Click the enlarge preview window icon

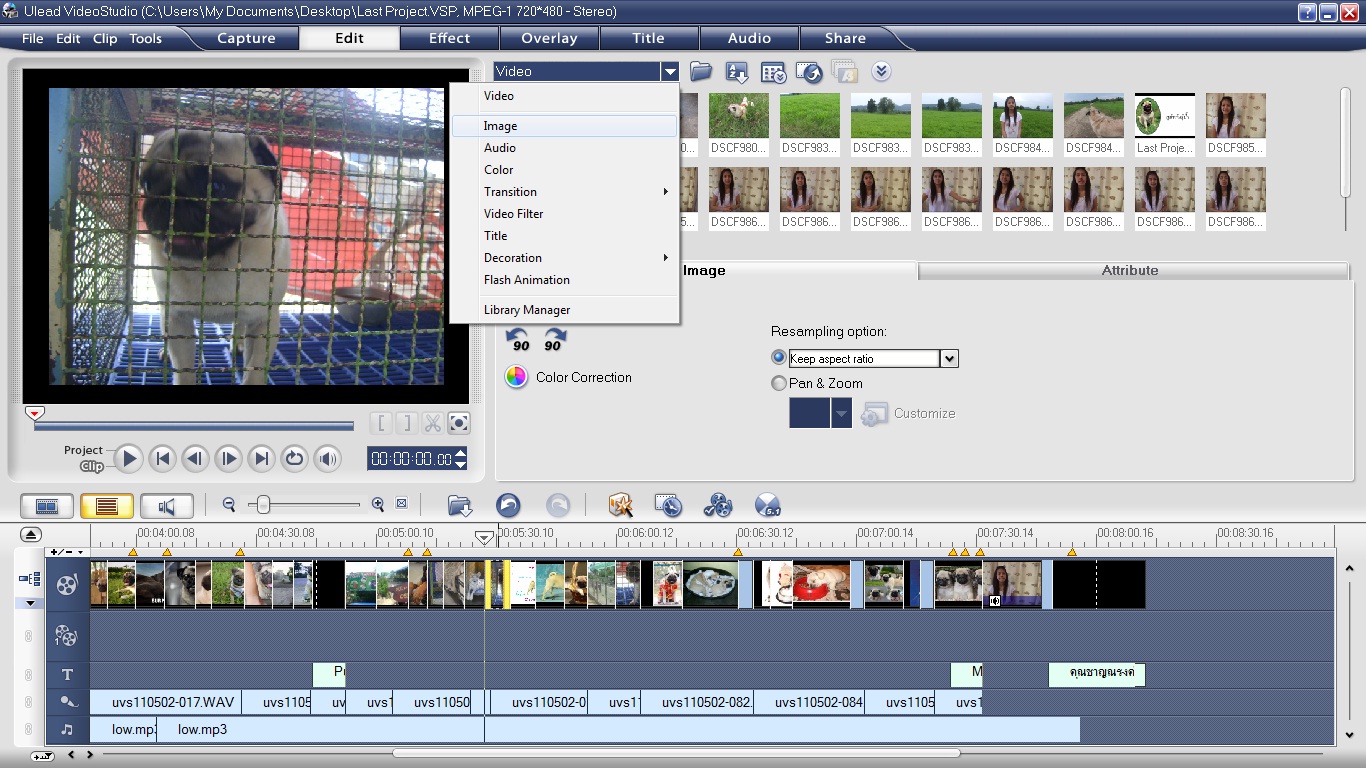point(459,423)
